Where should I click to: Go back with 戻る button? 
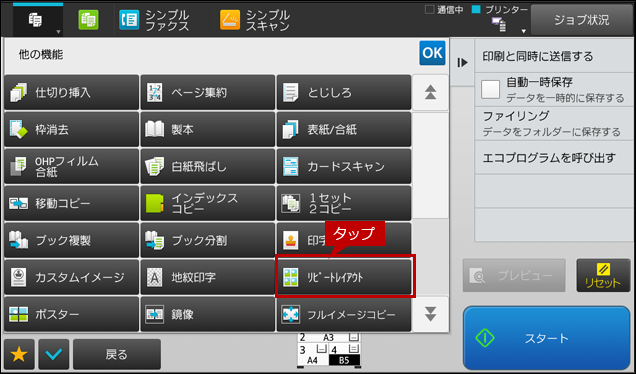coord(117,354)
